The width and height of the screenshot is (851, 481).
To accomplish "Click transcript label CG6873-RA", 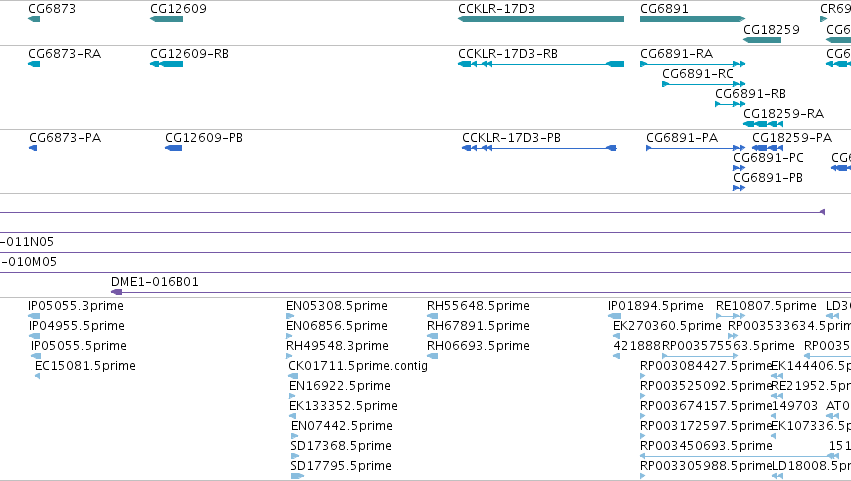I will click(65, 54).
